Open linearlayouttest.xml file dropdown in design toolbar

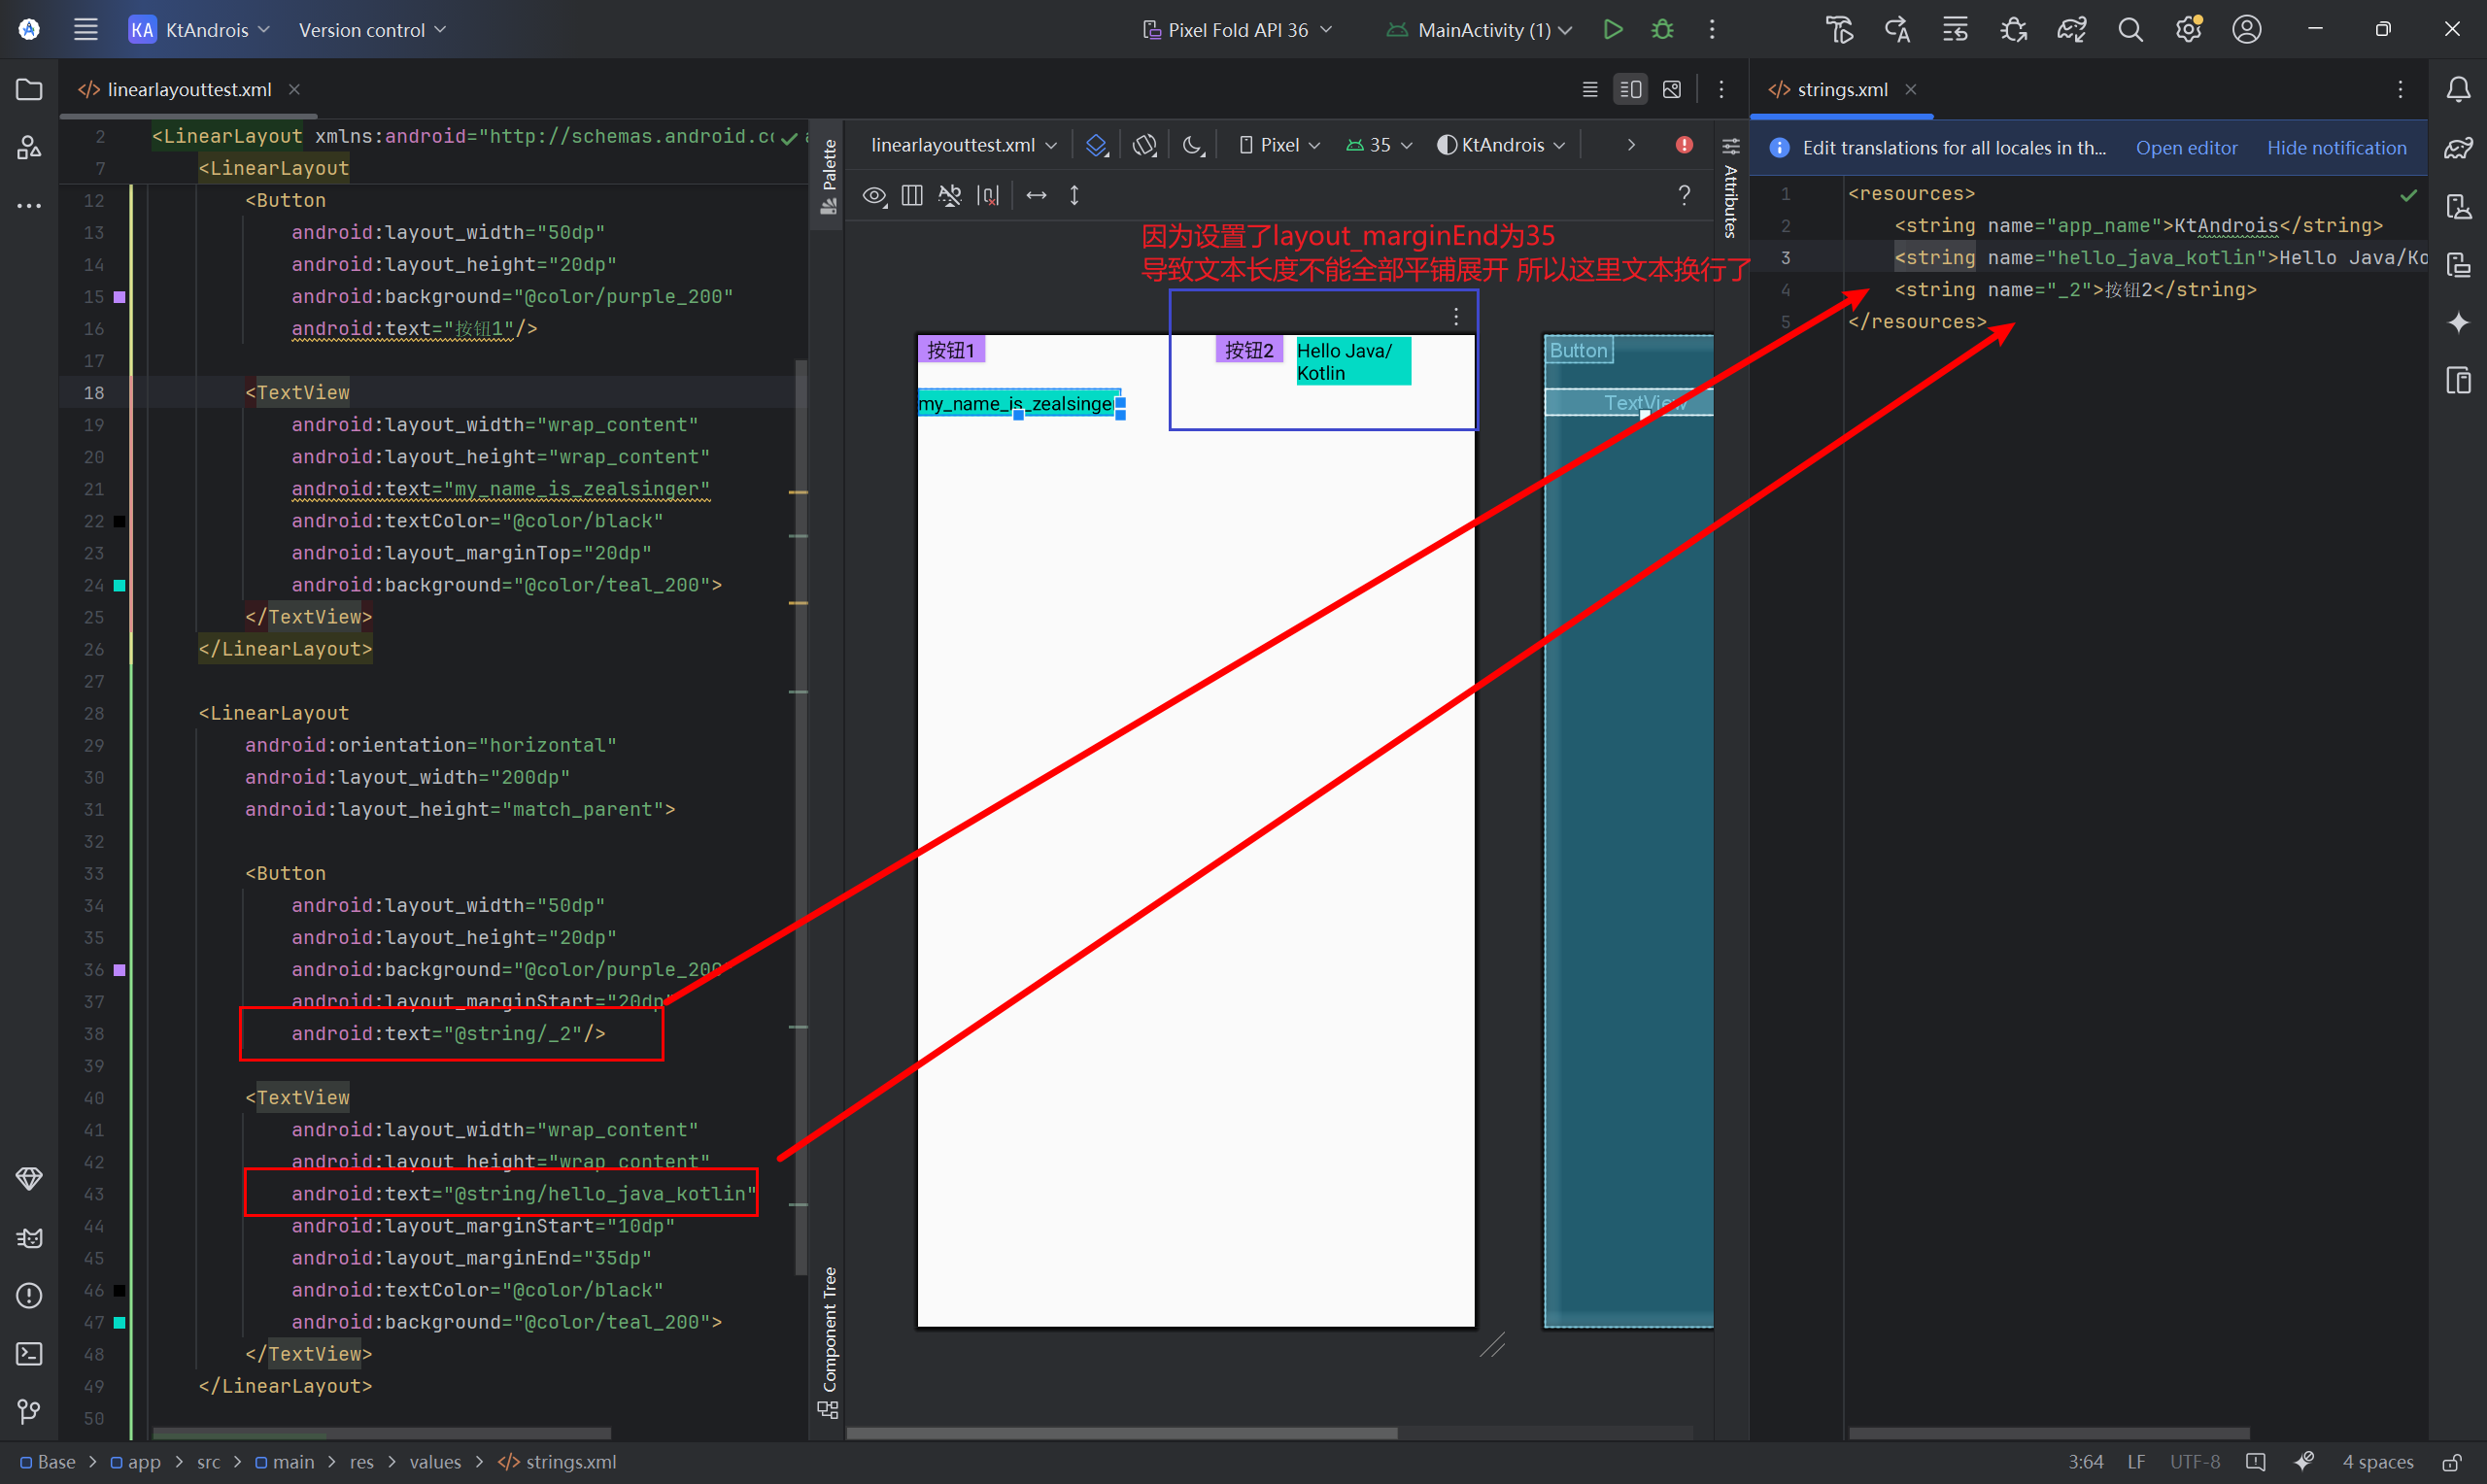pos(964,146)
